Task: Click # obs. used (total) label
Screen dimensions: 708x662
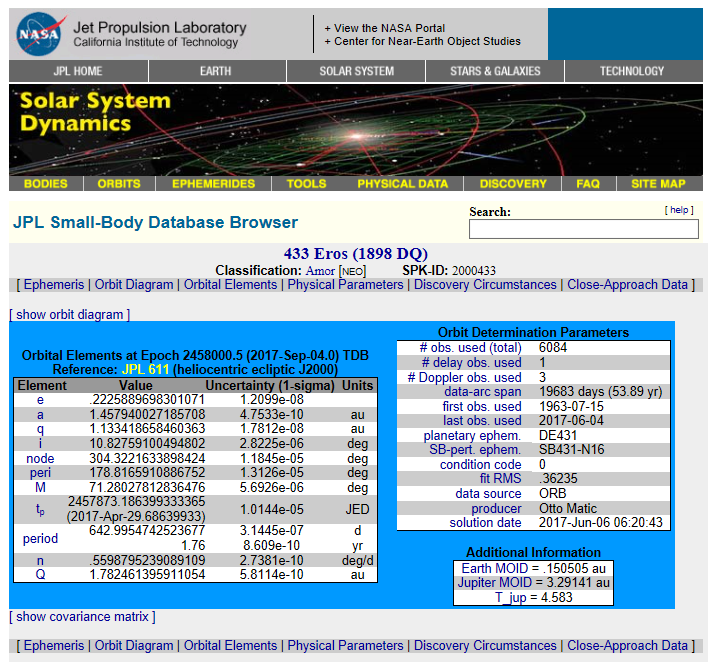Action: point(470,348)
